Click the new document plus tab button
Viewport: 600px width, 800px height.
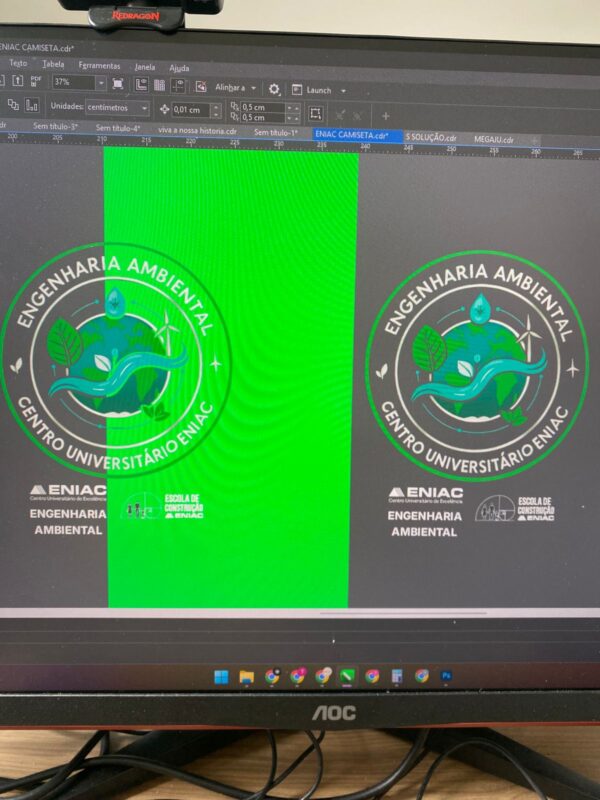click(534, 140)
